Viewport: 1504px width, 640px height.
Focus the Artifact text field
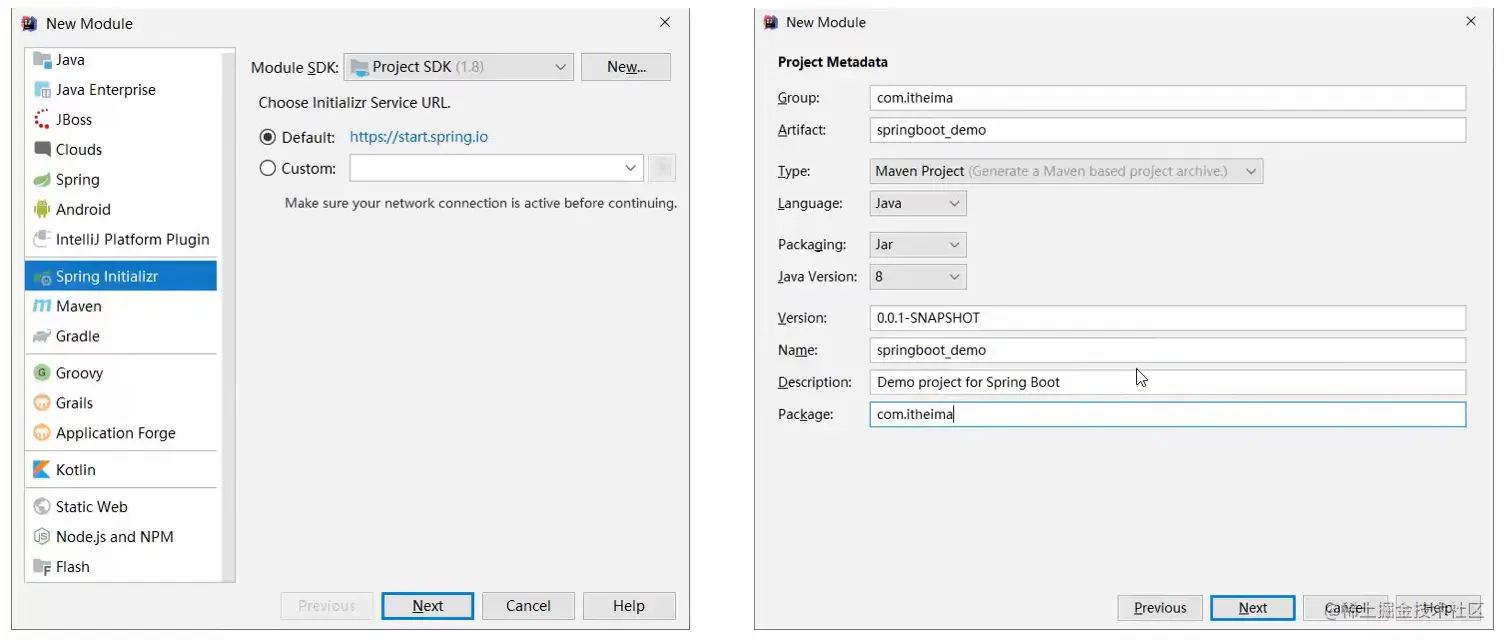tap(1167, 130)
